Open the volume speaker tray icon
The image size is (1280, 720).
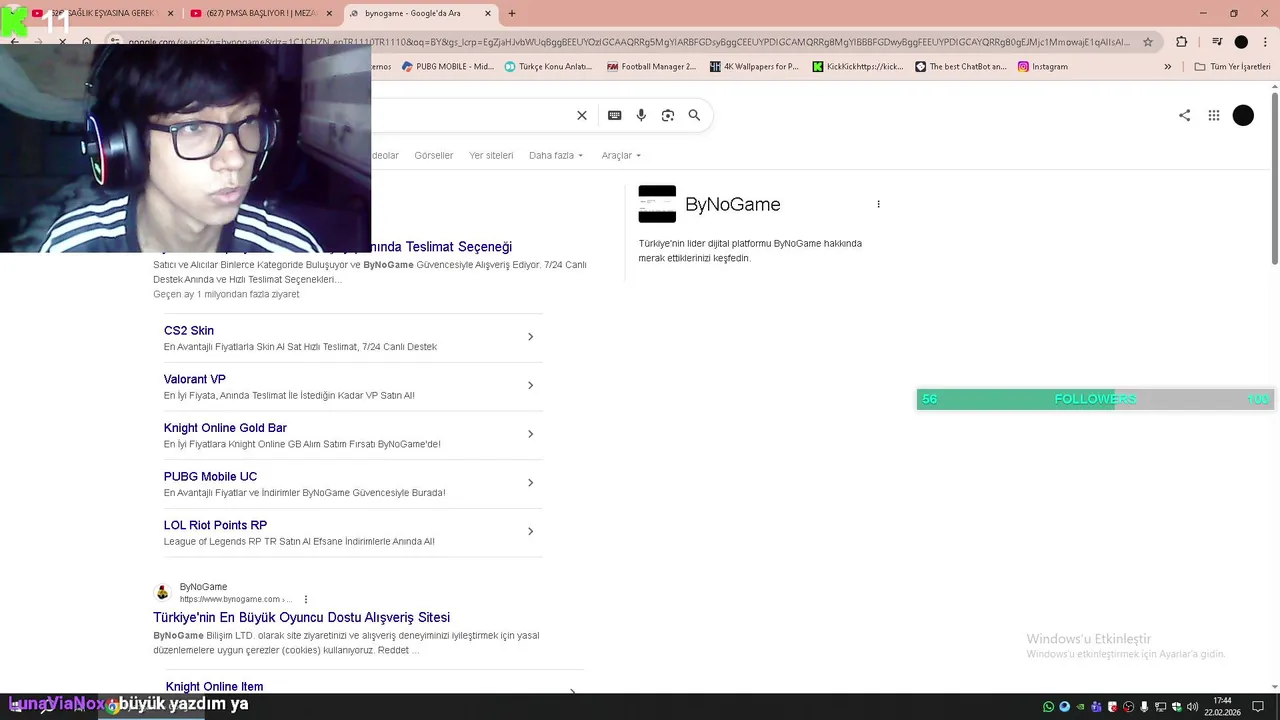(x=1192, y=707)
